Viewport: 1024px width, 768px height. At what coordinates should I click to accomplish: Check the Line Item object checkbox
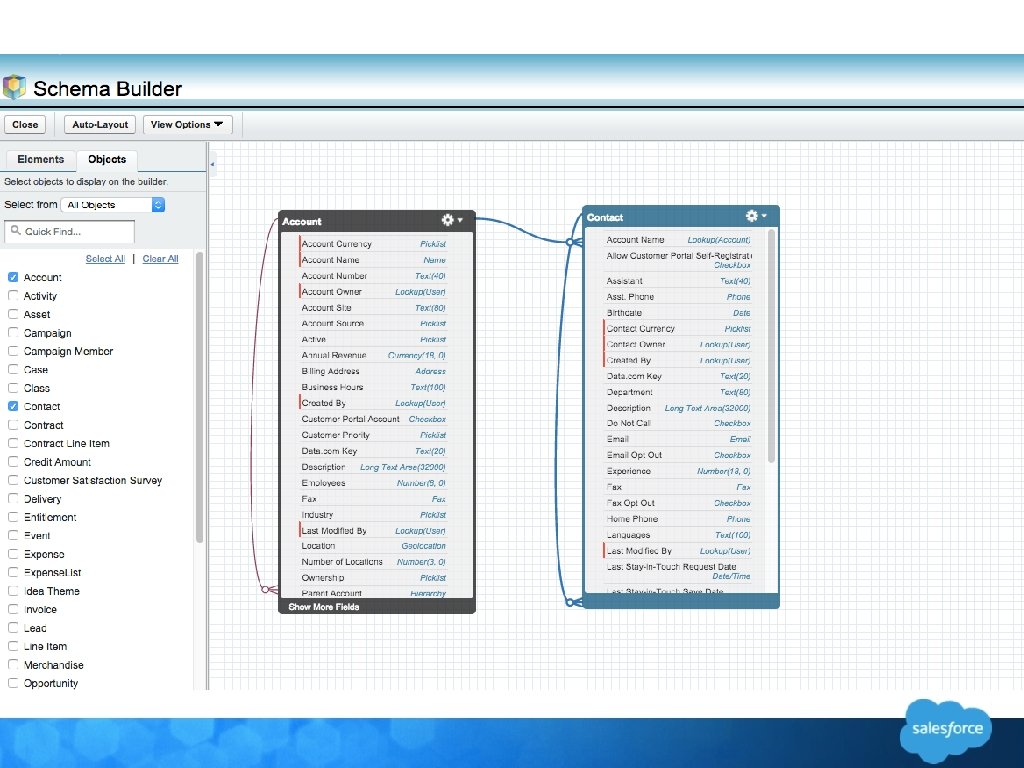click(13, 646)
